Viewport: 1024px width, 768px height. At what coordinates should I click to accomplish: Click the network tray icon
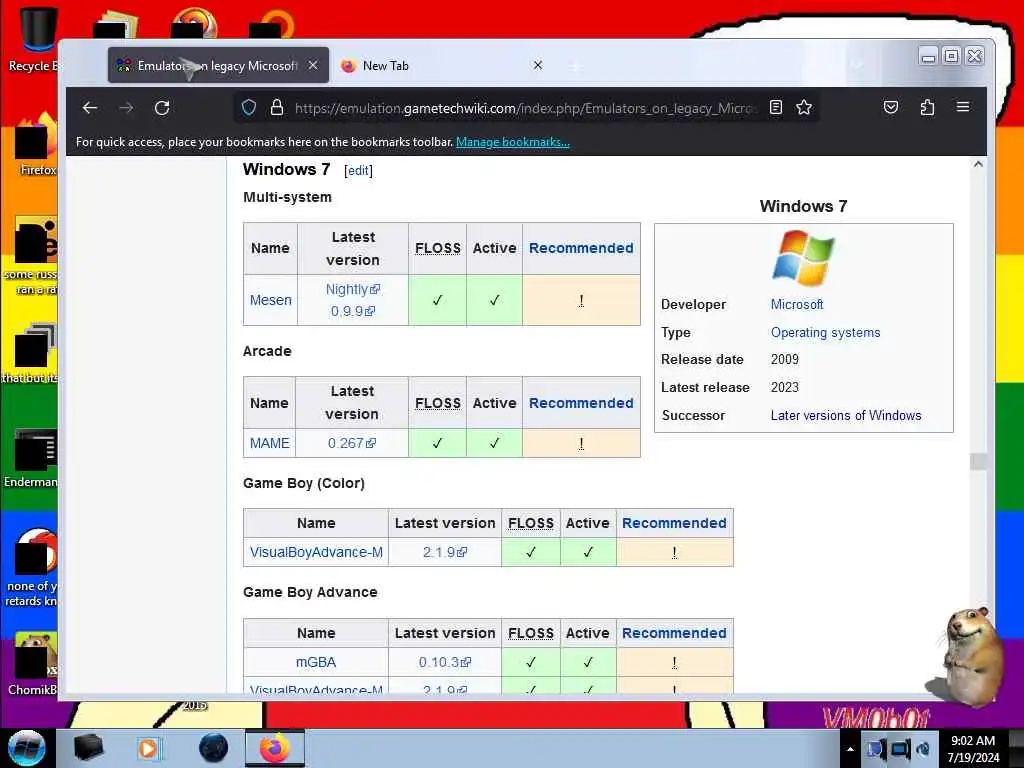click(901, 749)
